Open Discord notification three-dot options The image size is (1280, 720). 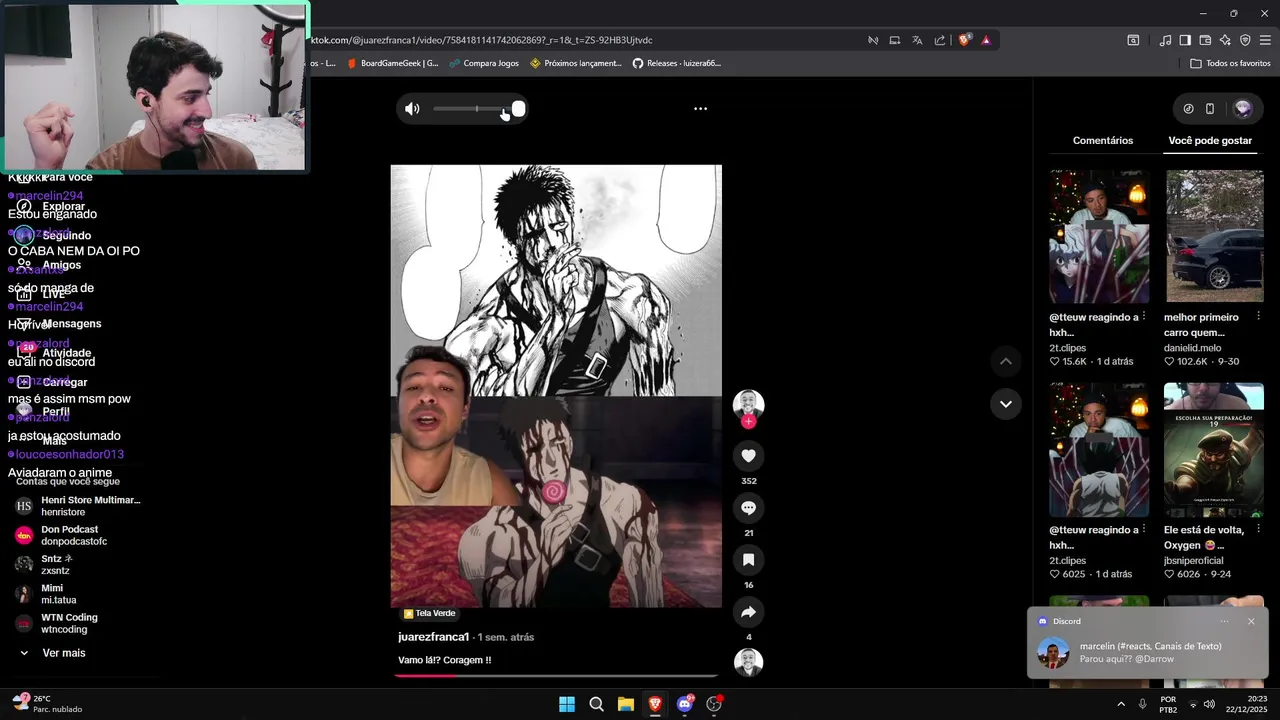pos(1224,621)
